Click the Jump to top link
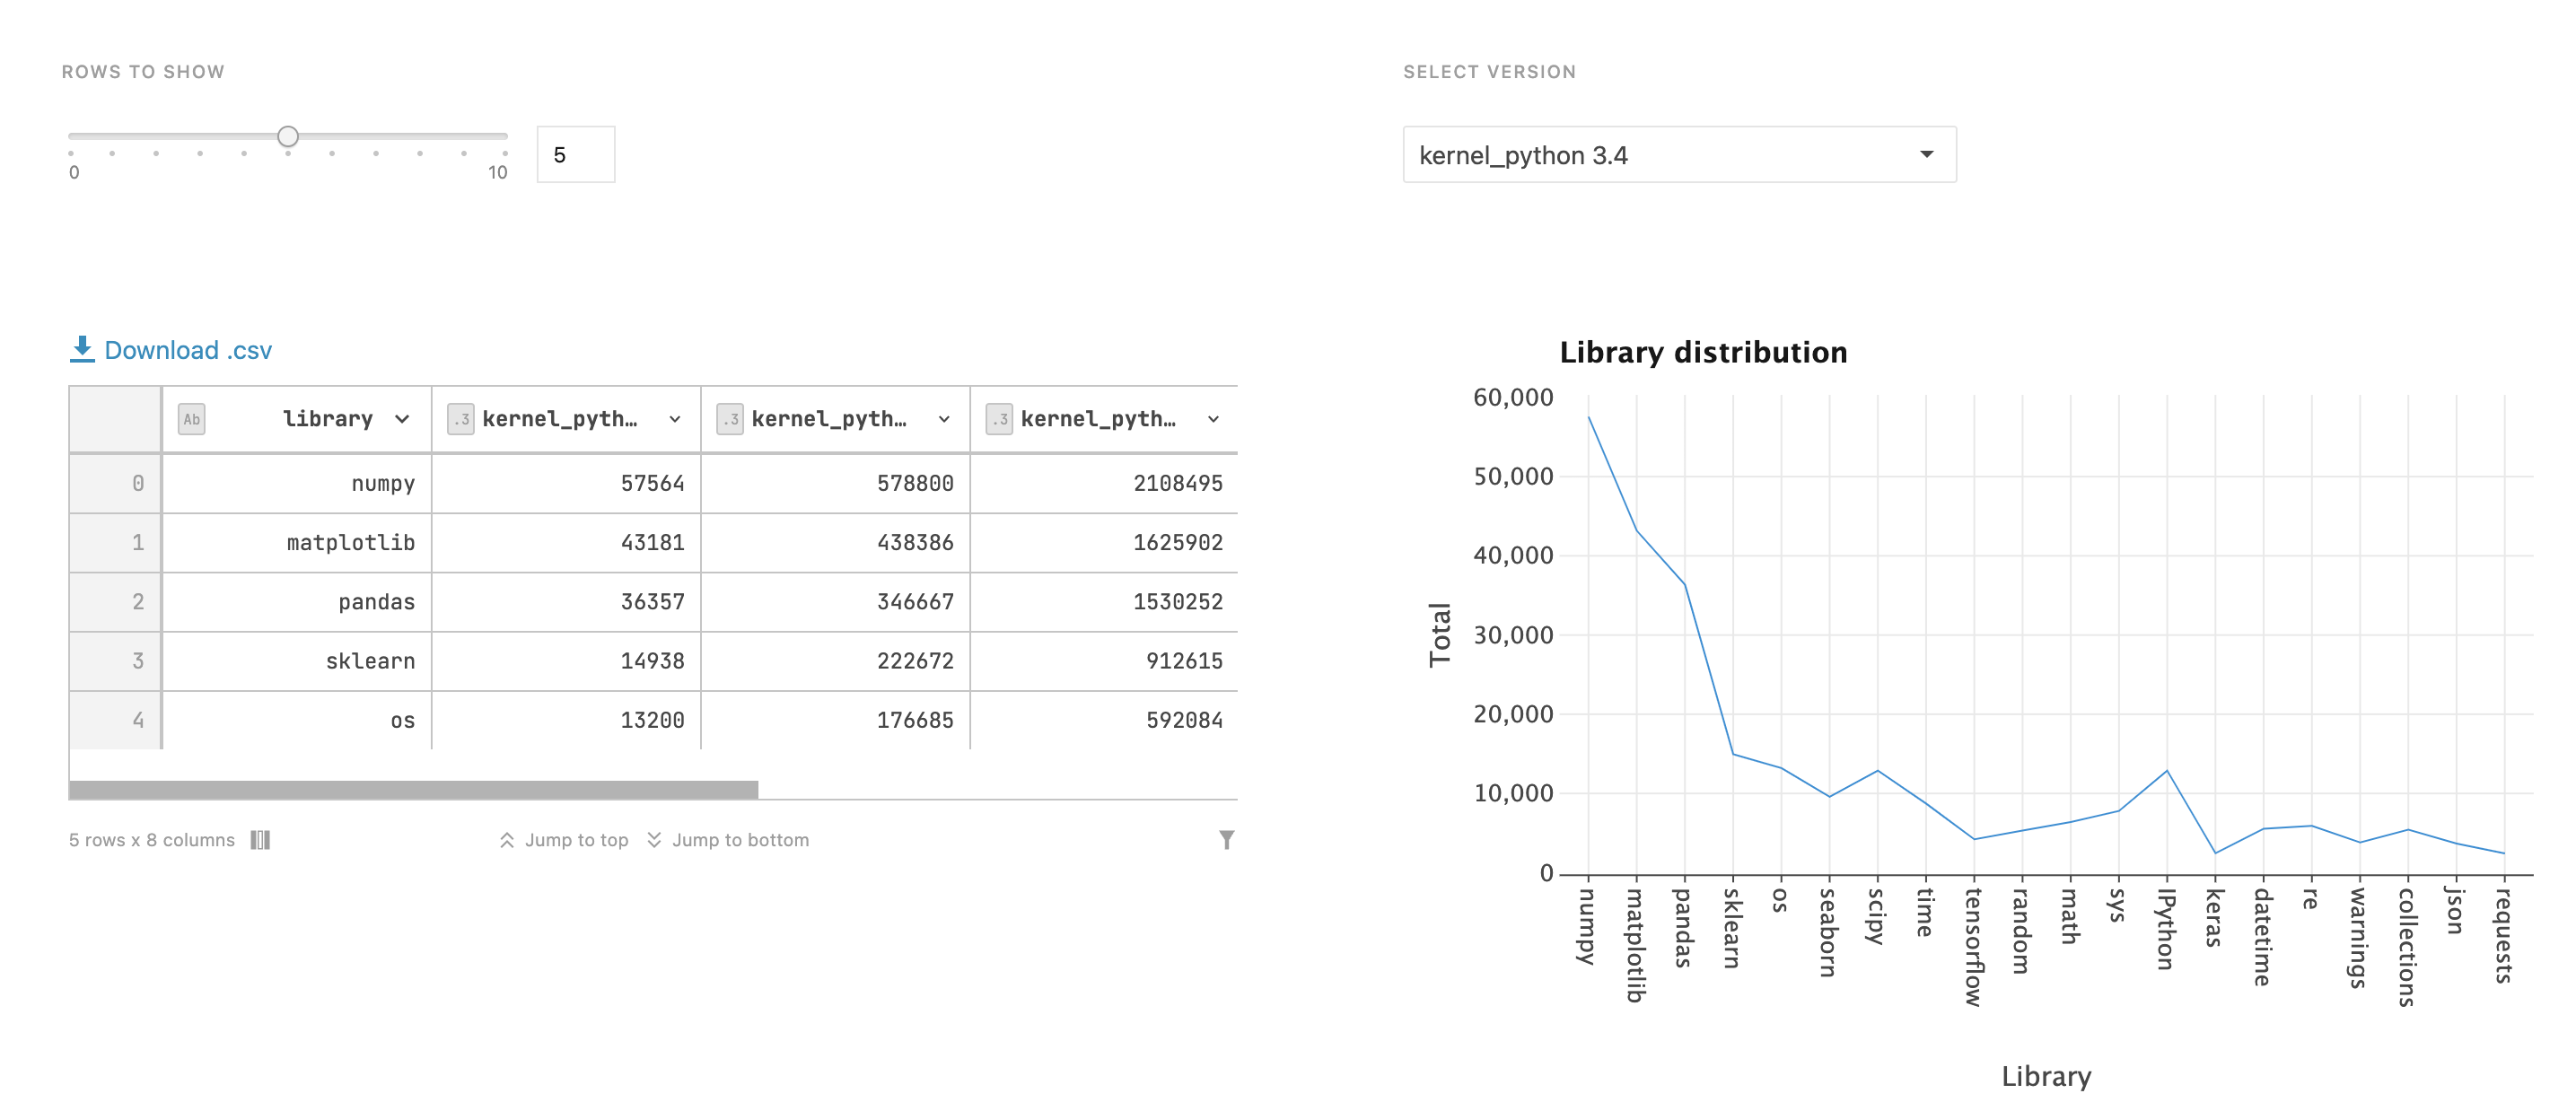Image resolution: width=2576 pixels, height=1111 pixels. click(x=576, y=839)
